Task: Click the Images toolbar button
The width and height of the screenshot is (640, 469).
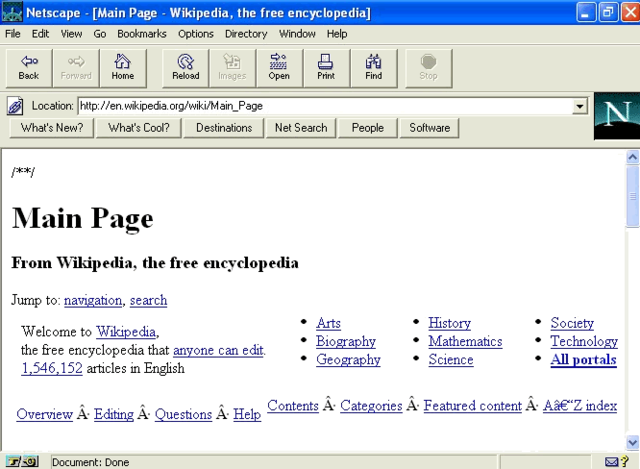Action: [232, 68]
